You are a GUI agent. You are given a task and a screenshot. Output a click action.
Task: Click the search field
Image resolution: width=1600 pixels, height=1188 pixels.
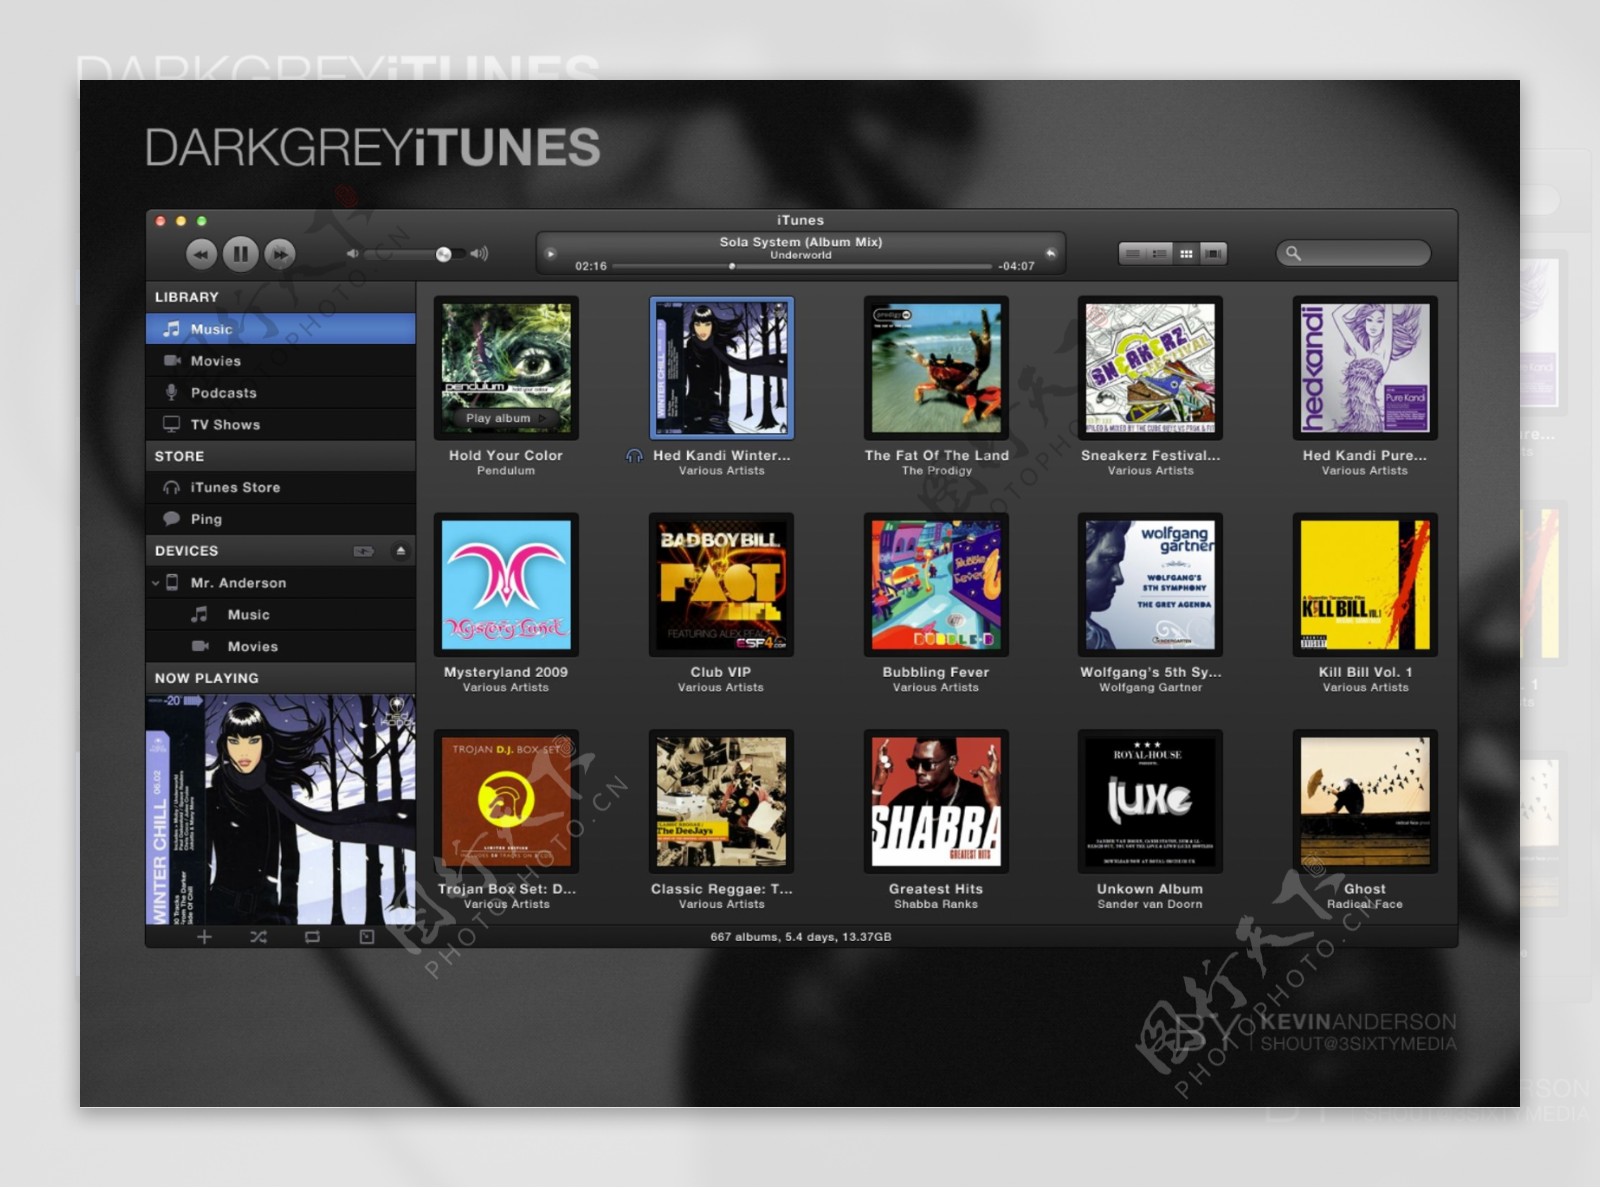pos(1353,254)
